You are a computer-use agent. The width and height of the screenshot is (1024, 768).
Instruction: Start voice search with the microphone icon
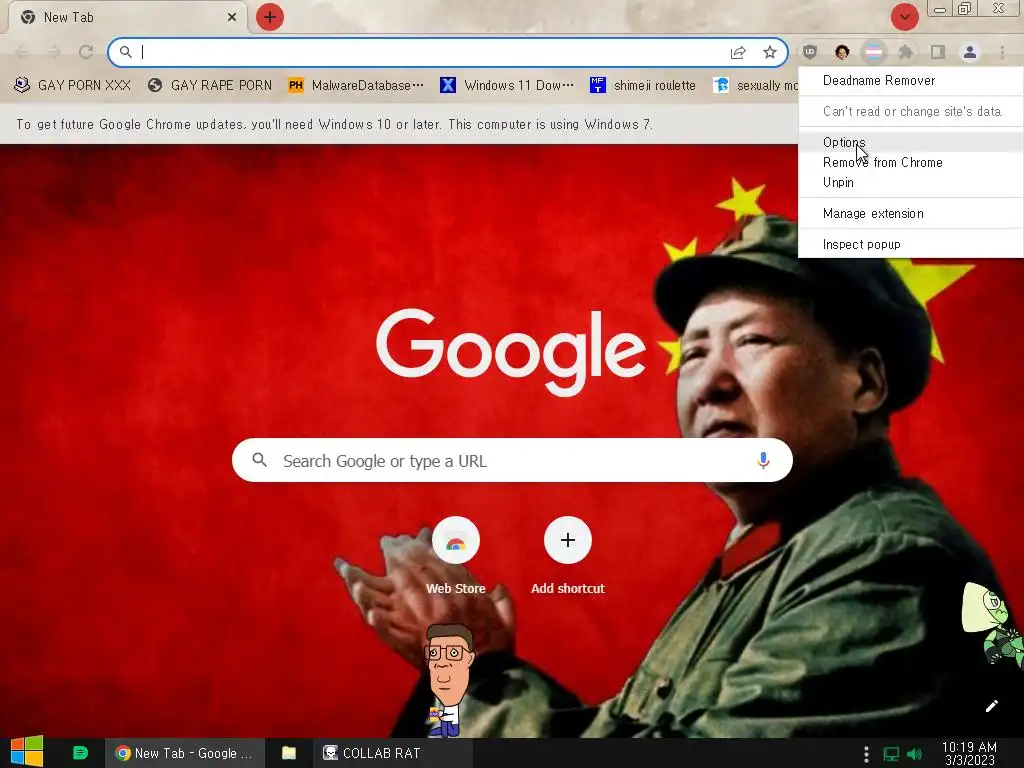tap(763, 460)
